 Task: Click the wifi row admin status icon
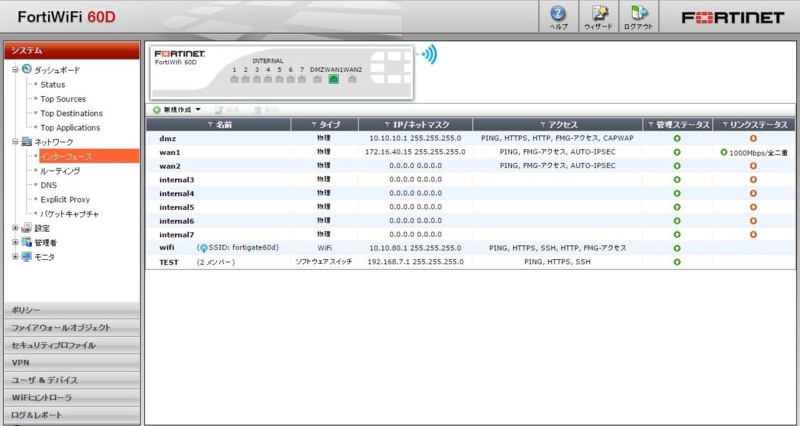tap(677, 248)
